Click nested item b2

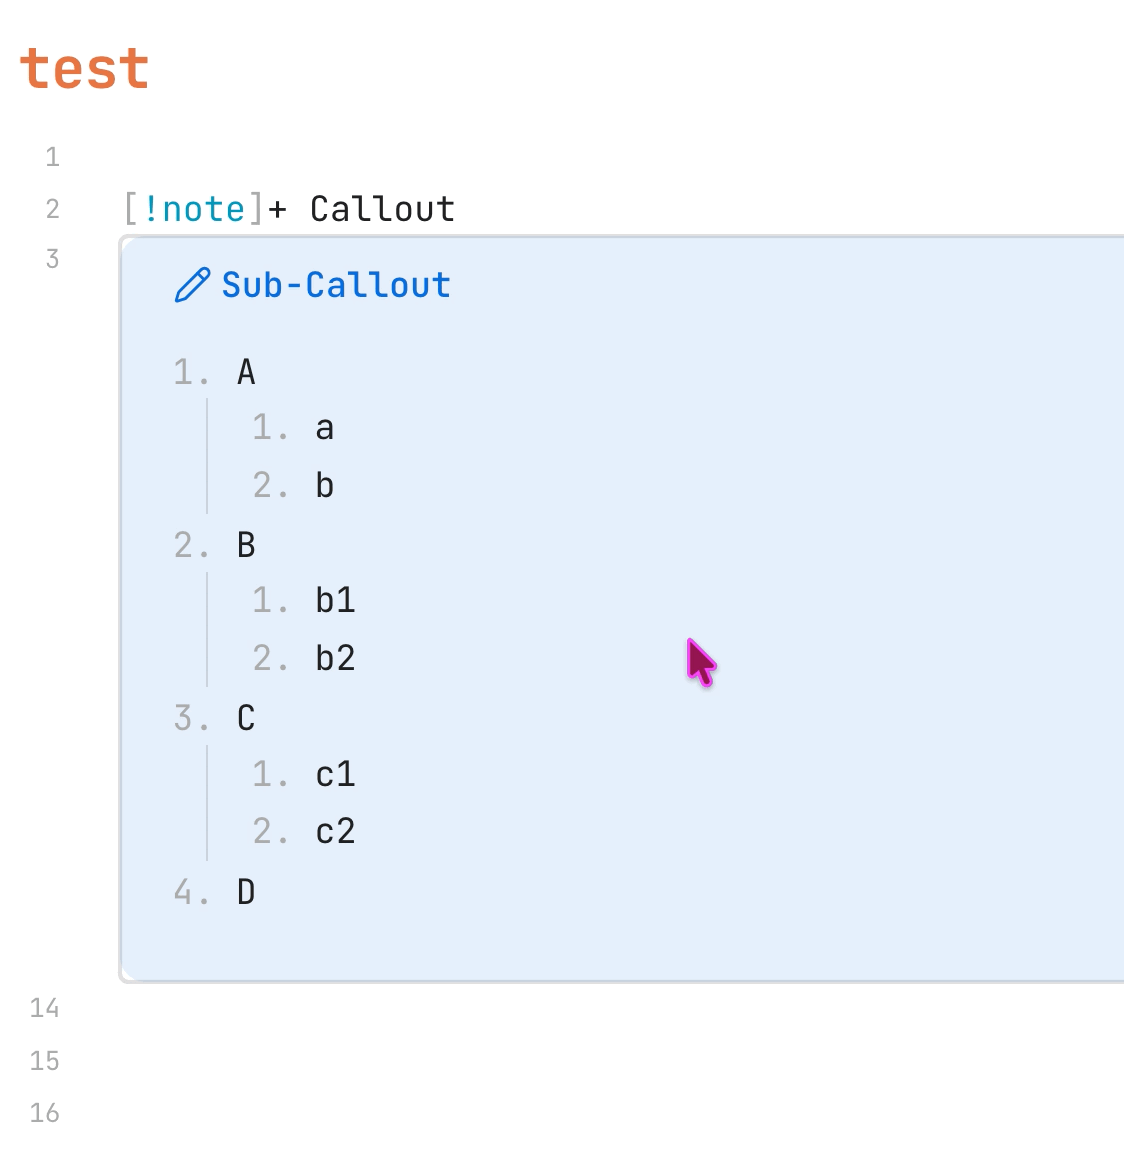pos(335,658)
